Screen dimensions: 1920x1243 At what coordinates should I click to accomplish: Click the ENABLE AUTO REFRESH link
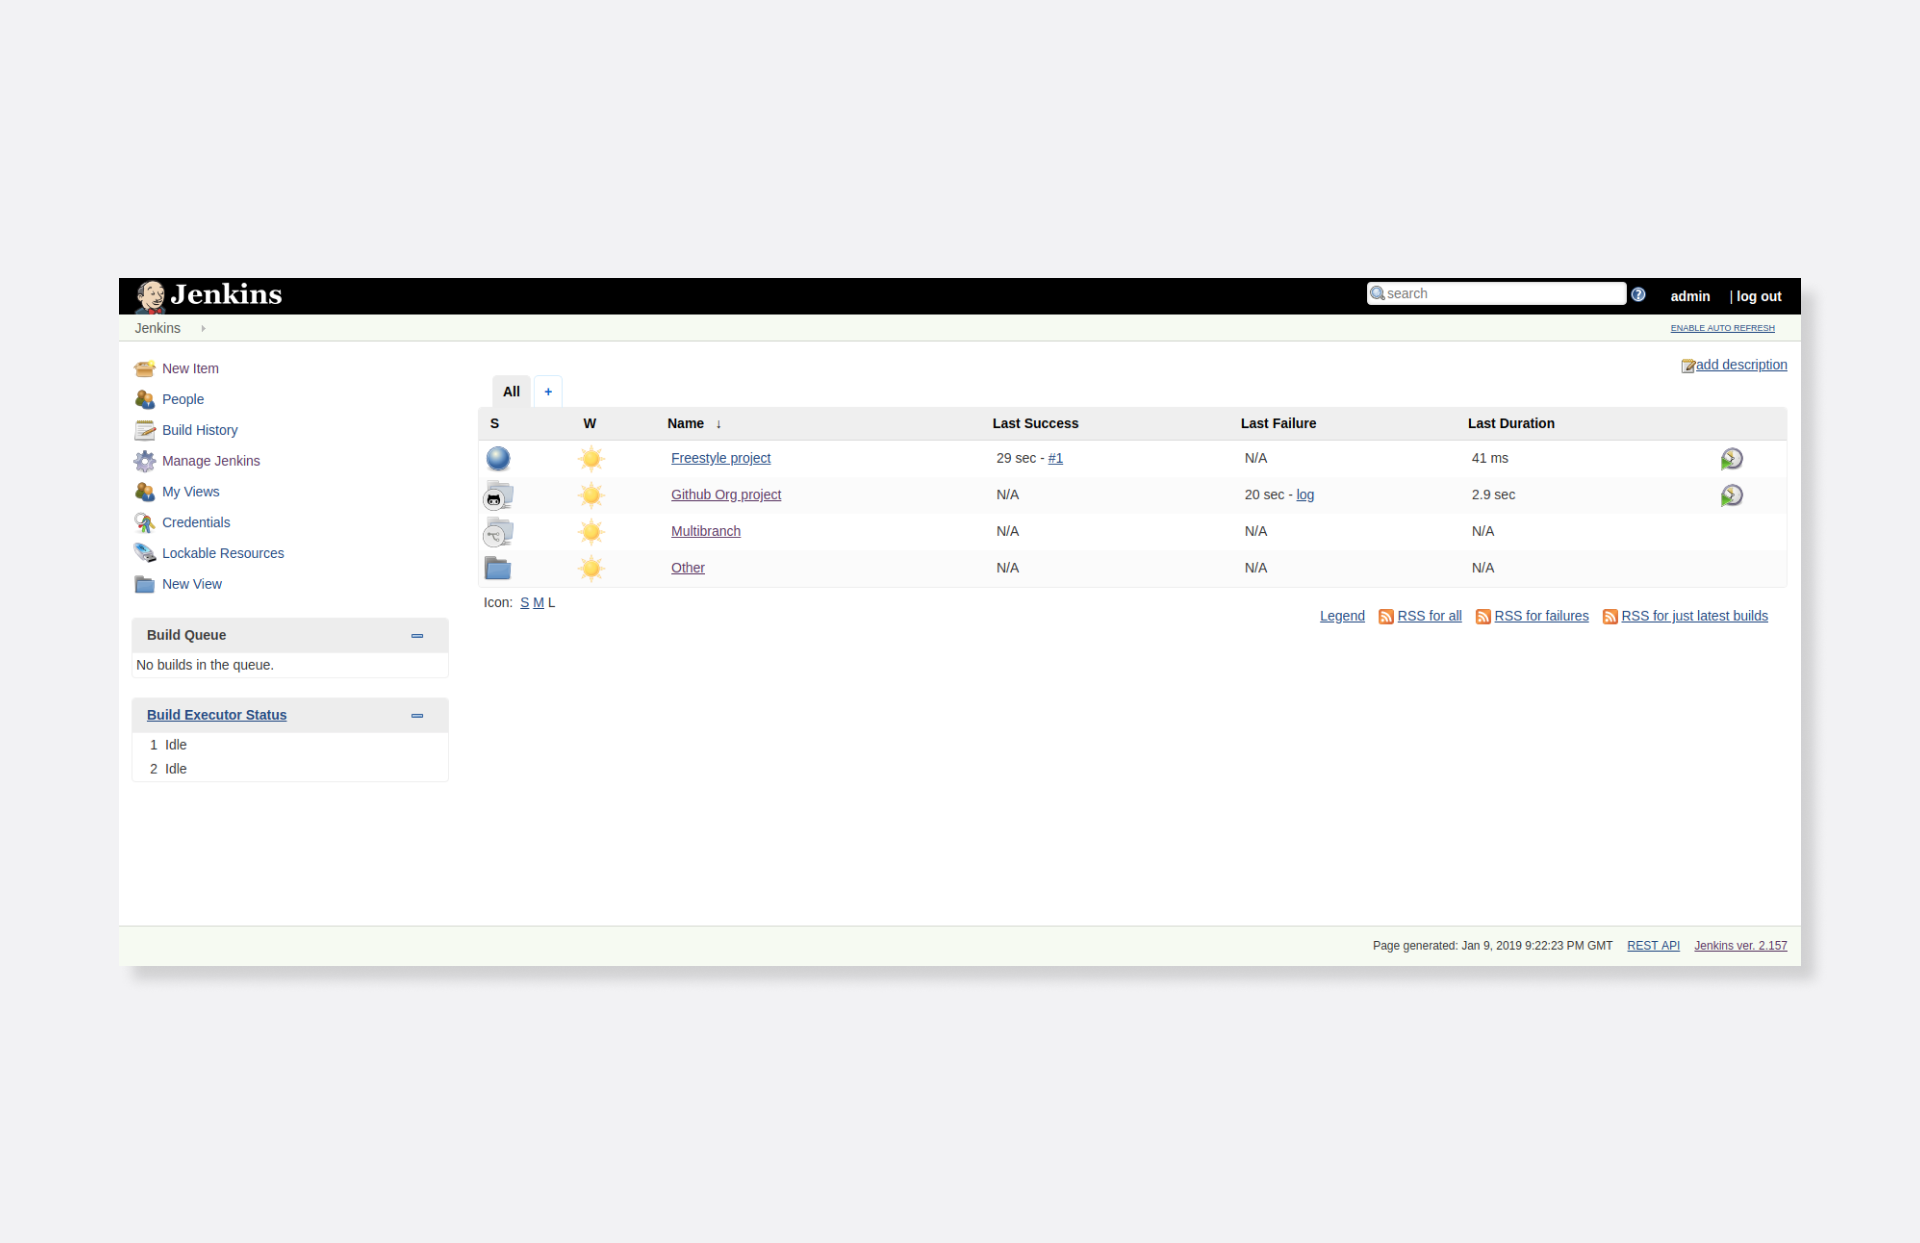click(x=1722, y=328)
